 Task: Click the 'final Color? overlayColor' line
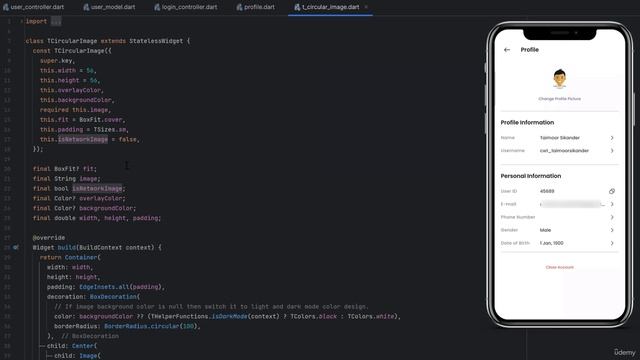[x=79, y=198]
